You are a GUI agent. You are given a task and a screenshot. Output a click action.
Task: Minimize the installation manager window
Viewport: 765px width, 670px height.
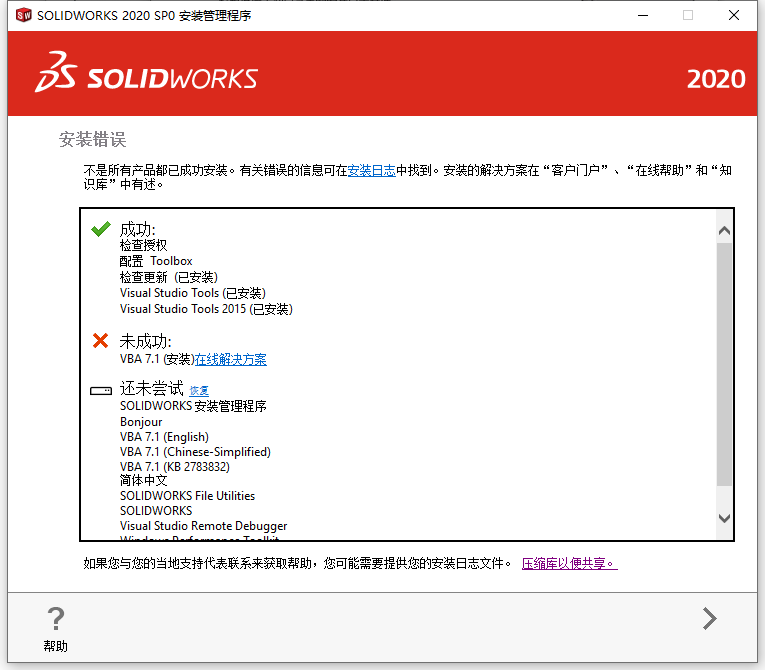click(642, 15)
